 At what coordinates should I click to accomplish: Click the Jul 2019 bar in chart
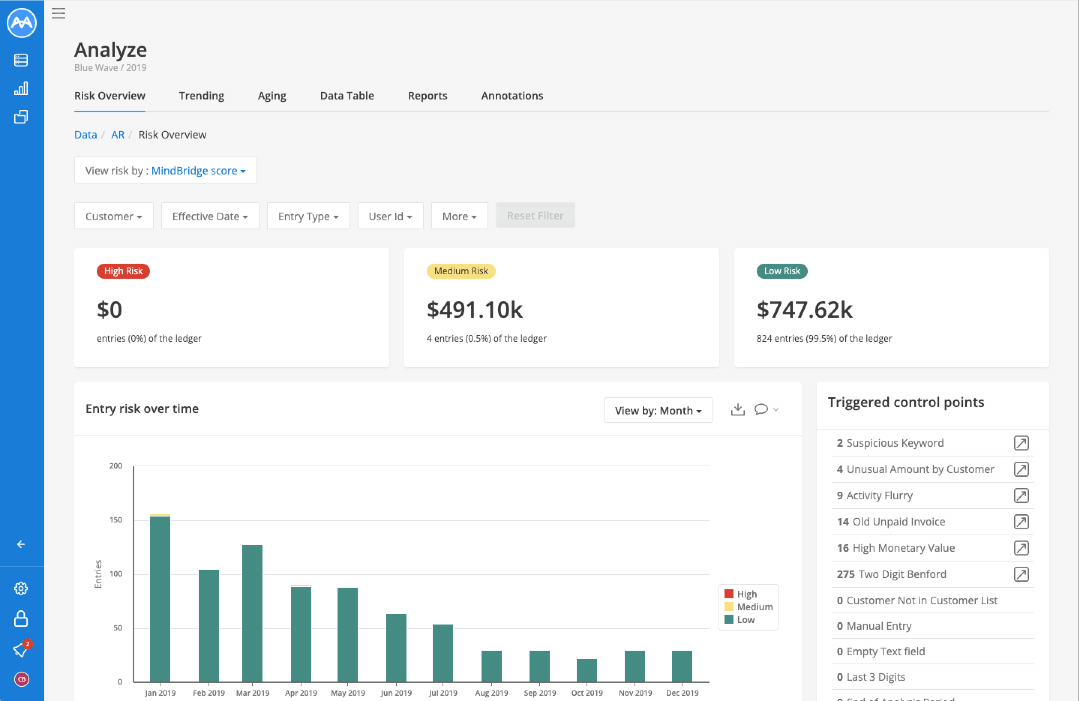pyautogui.click(x=443, y=654)
